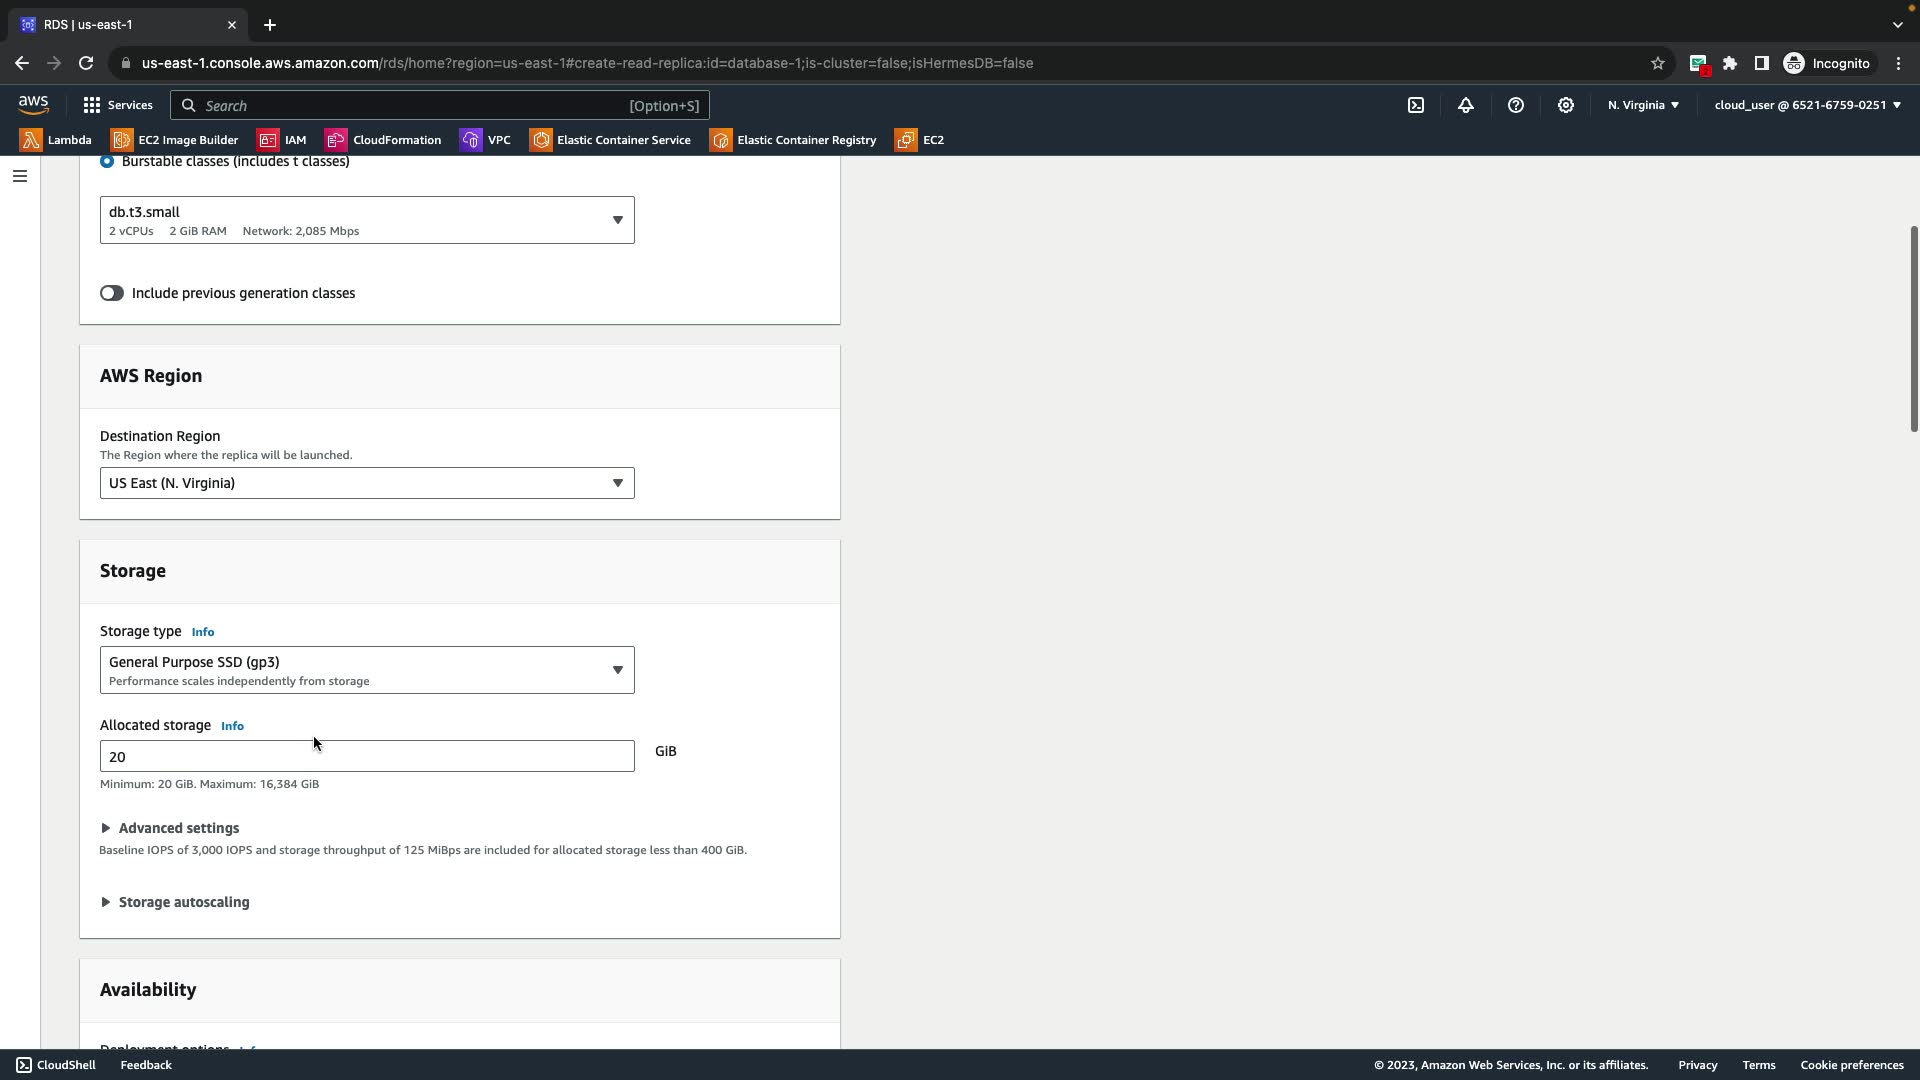Open the Destination Region dropdown
The image size is (1920, 1080).
(367, 483)
